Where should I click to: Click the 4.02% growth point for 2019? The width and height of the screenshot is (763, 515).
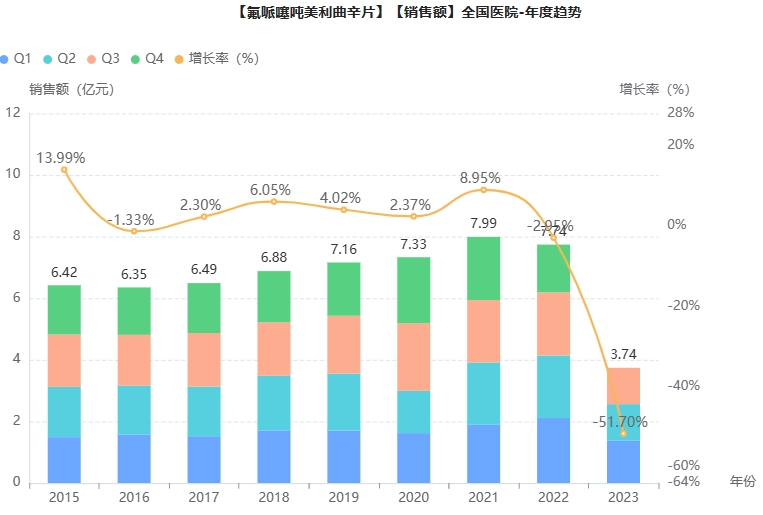pos(344,210)
